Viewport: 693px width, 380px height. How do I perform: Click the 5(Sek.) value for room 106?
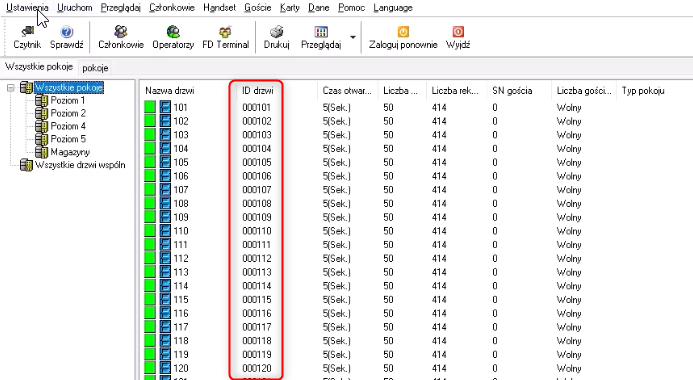[336, 176]
